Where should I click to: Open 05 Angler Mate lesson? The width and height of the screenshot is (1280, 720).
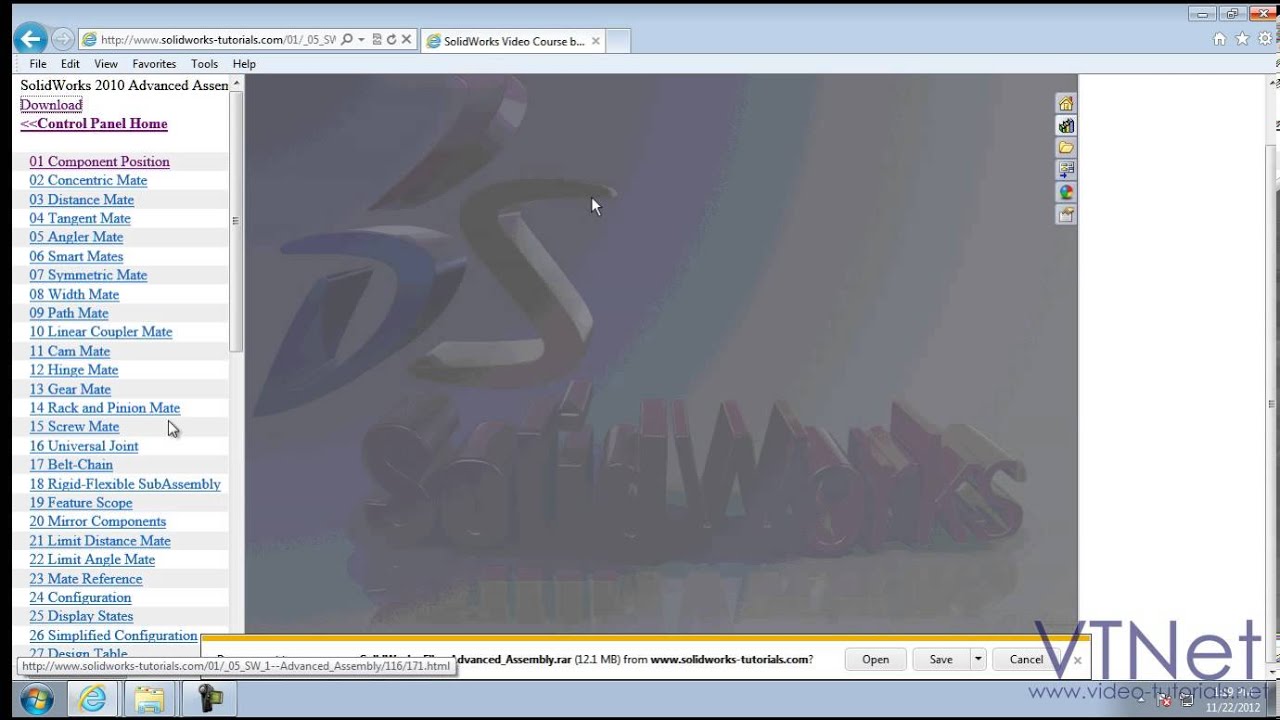pyautogui.click(x=76, y=237)
